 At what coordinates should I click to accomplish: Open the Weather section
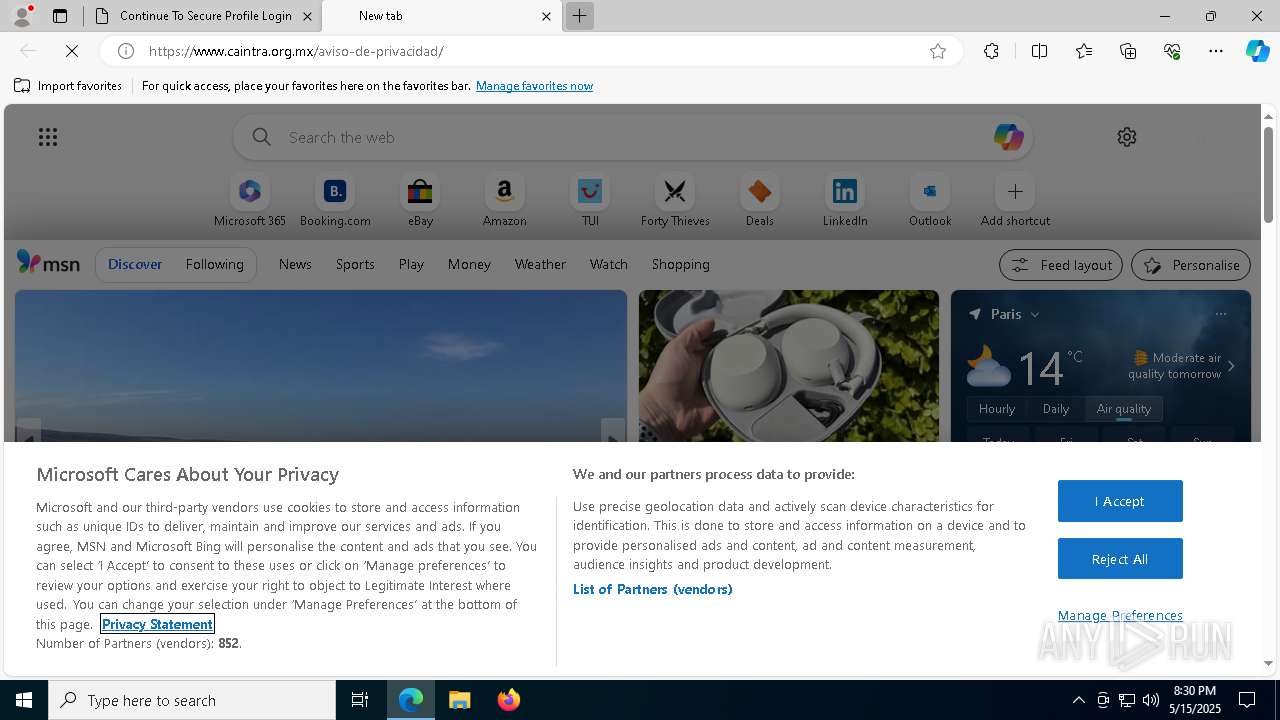pos(540,264)
